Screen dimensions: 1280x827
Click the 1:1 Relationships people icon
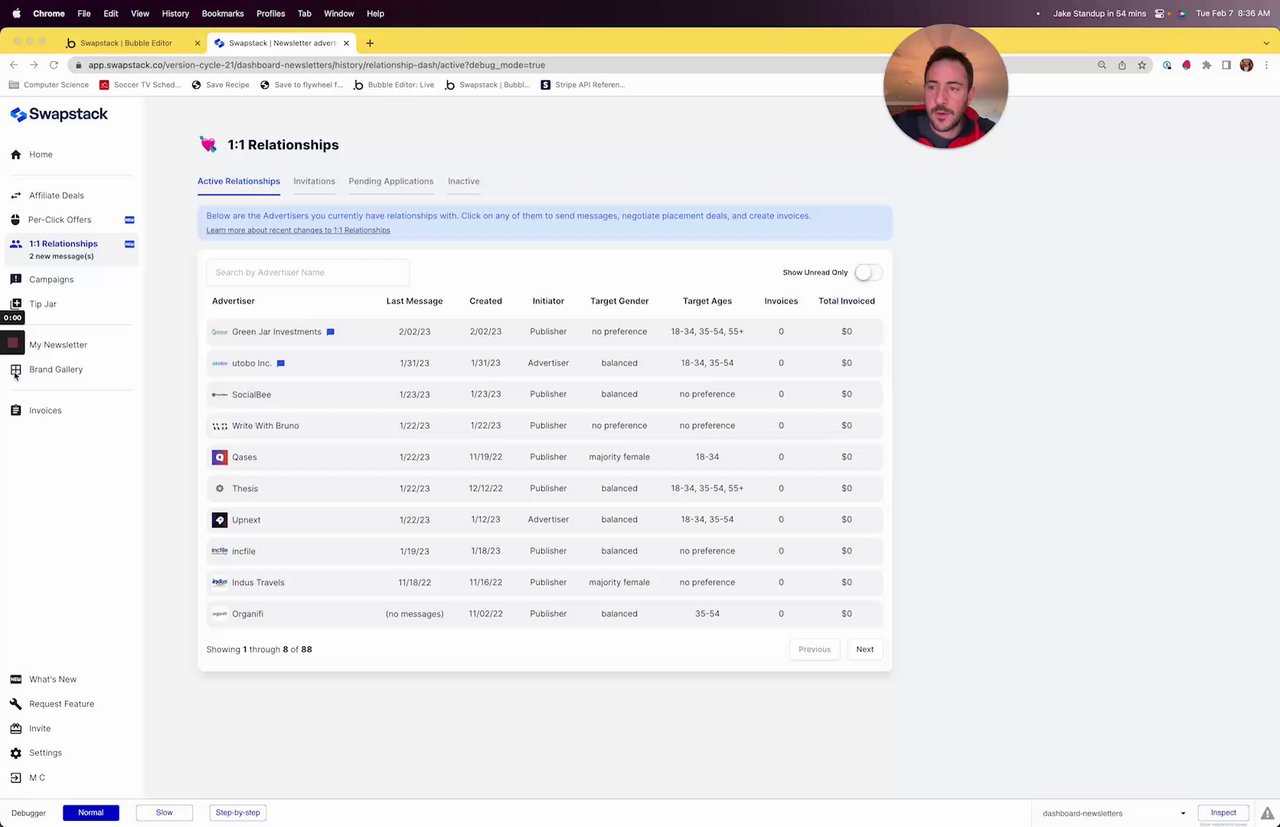[16, 244]
